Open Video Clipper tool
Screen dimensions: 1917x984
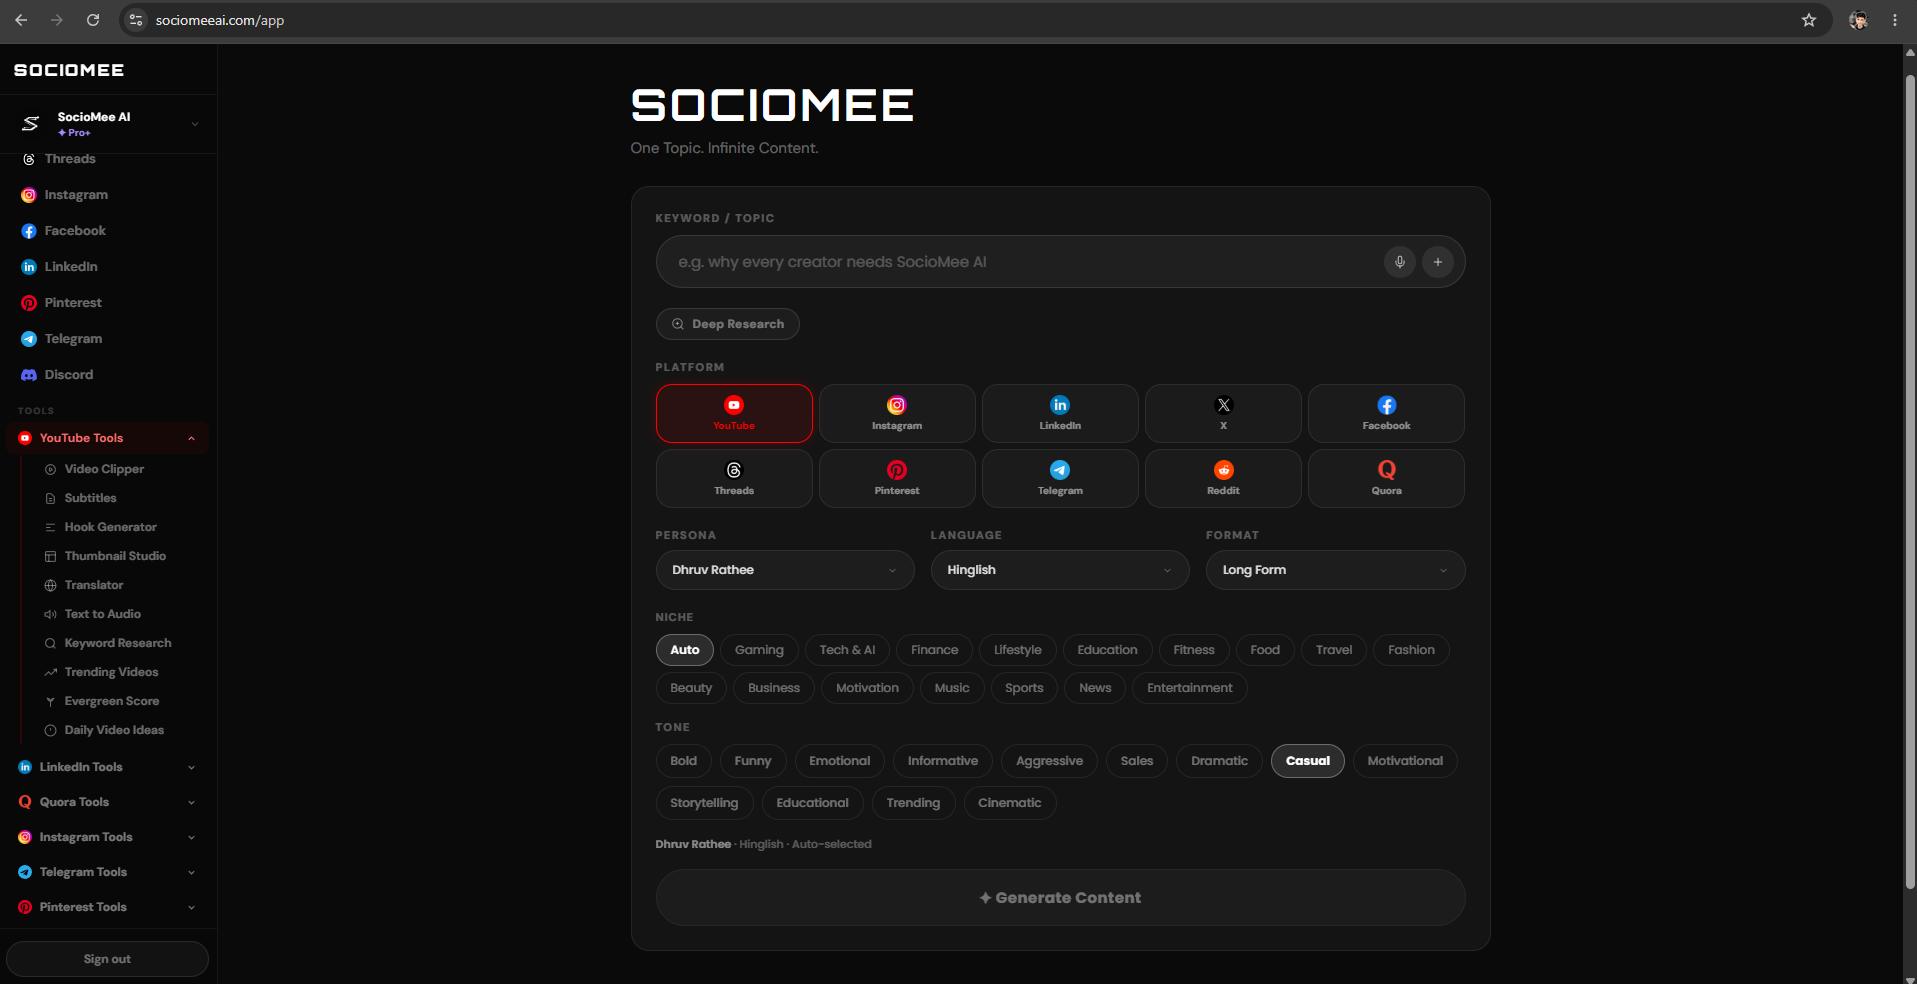click(x=104, y=469)
